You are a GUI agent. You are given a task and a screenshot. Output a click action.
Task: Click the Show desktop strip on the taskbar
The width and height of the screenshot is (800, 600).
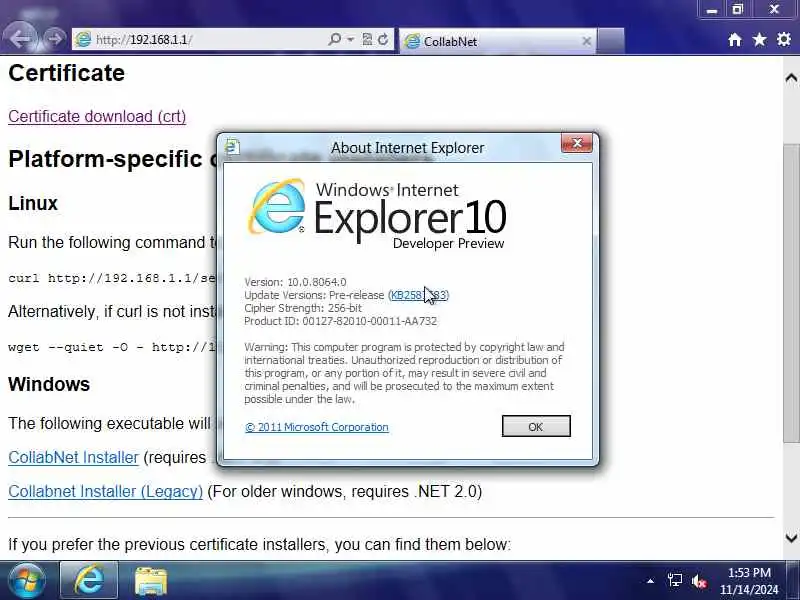[793, 581]
